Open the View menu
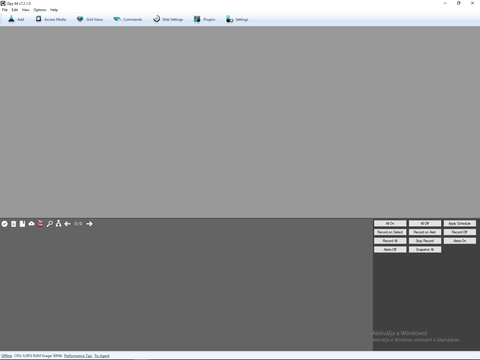Viewport: 480px width, 360px height. 26,10
